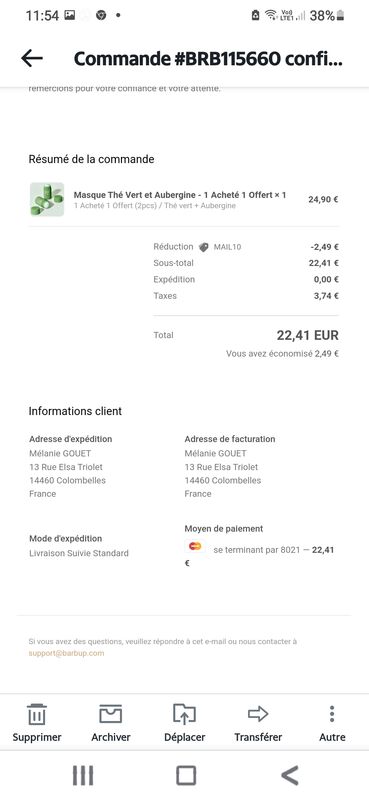Tap the Android back chevron
Screen dimensions: 369x800
289,776
